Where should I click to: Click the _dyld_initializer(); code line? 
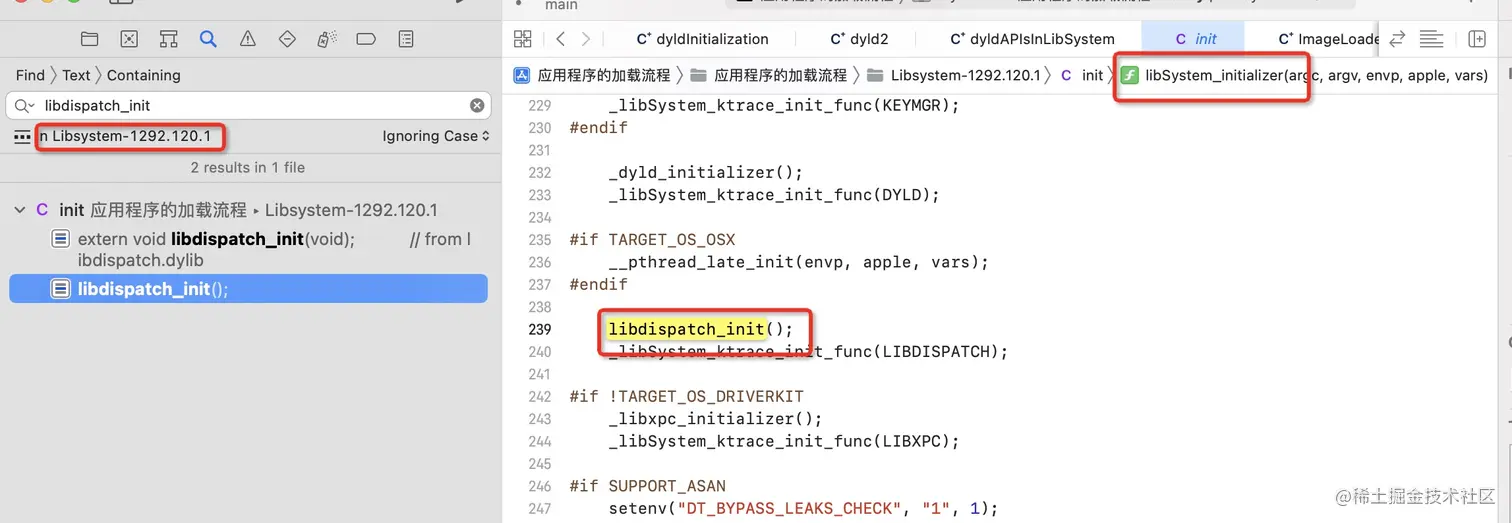point(705,172)
